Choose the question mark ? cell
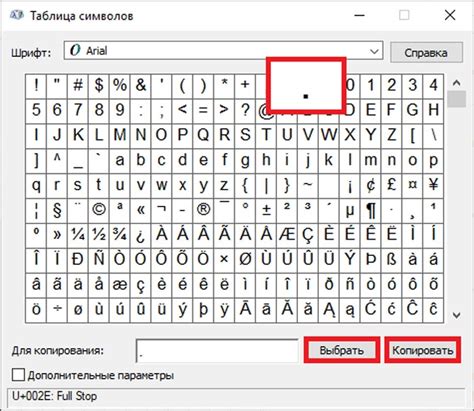This screenshot has height=411, width=474. coord(245,111)
